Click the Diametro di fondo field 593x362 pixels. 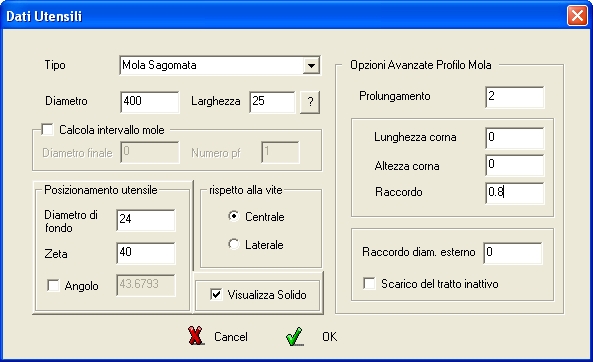point(146,220)
